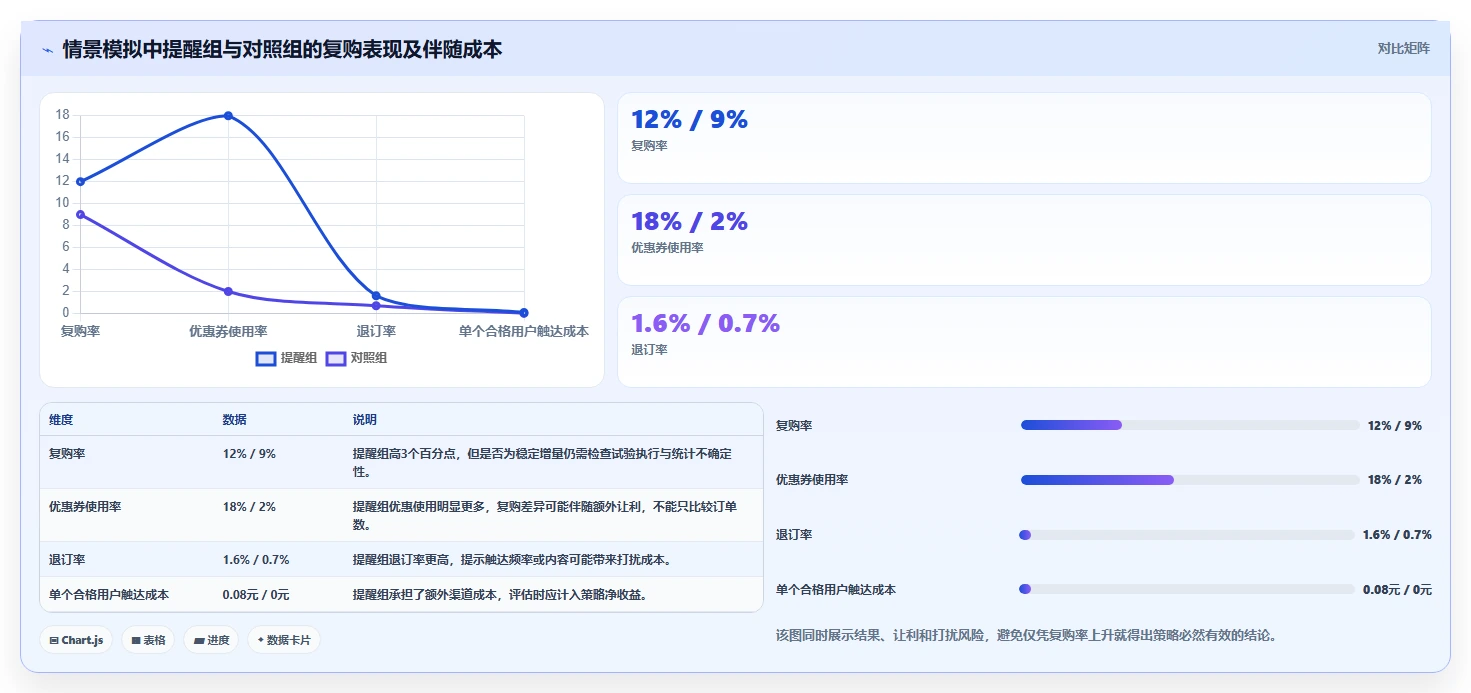Toggle the 提醒组 legend entry
This screenshot has width=1471, height=693.
click(287, 358)
